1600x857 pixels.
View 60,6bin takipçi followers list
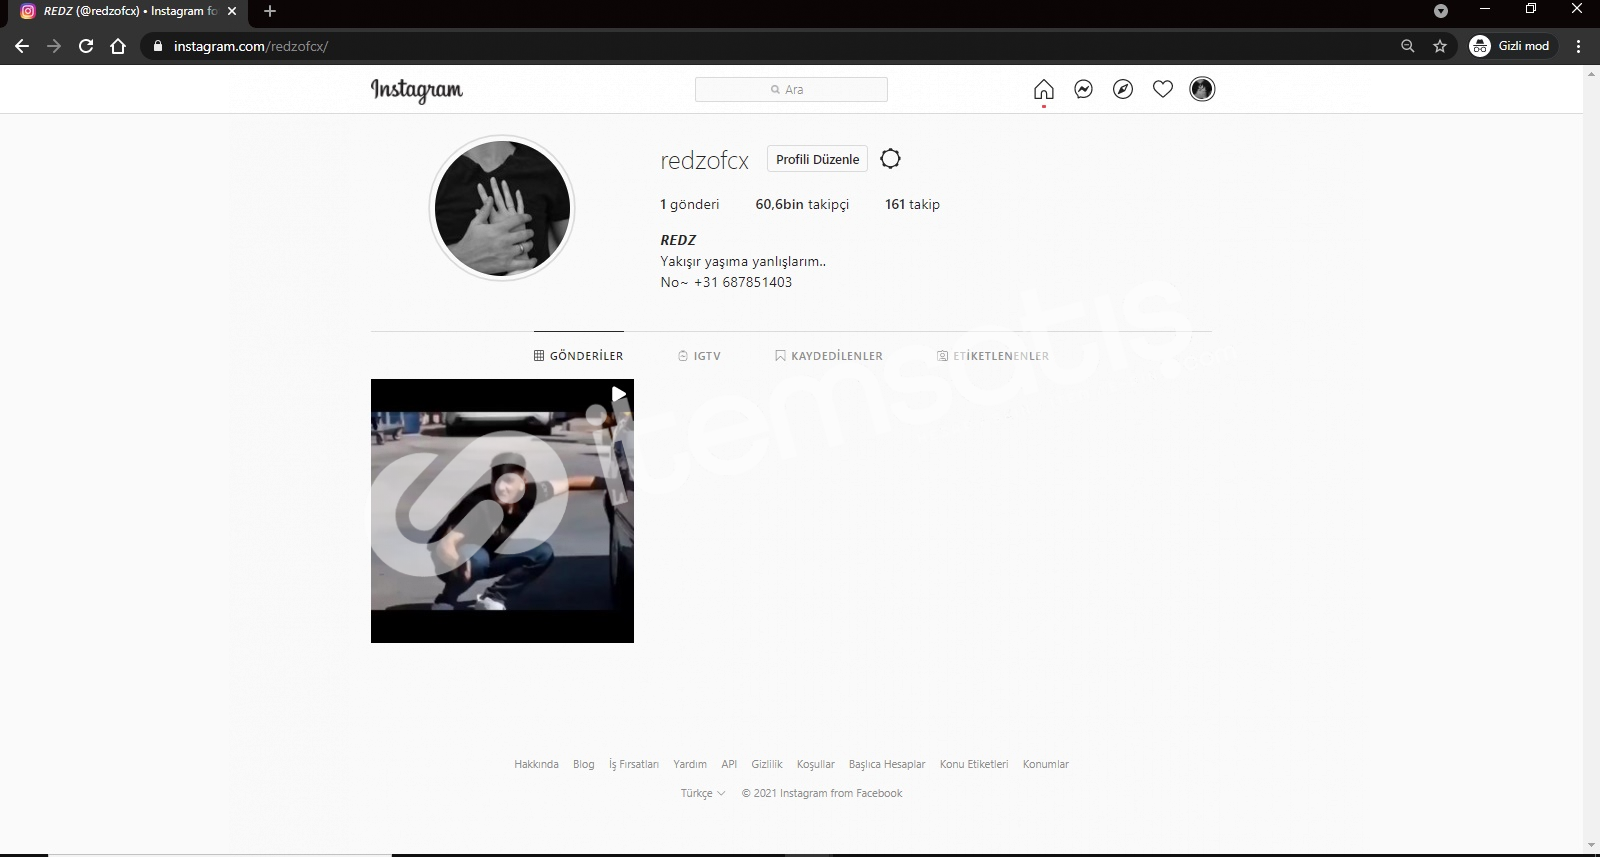pos(802,204)
